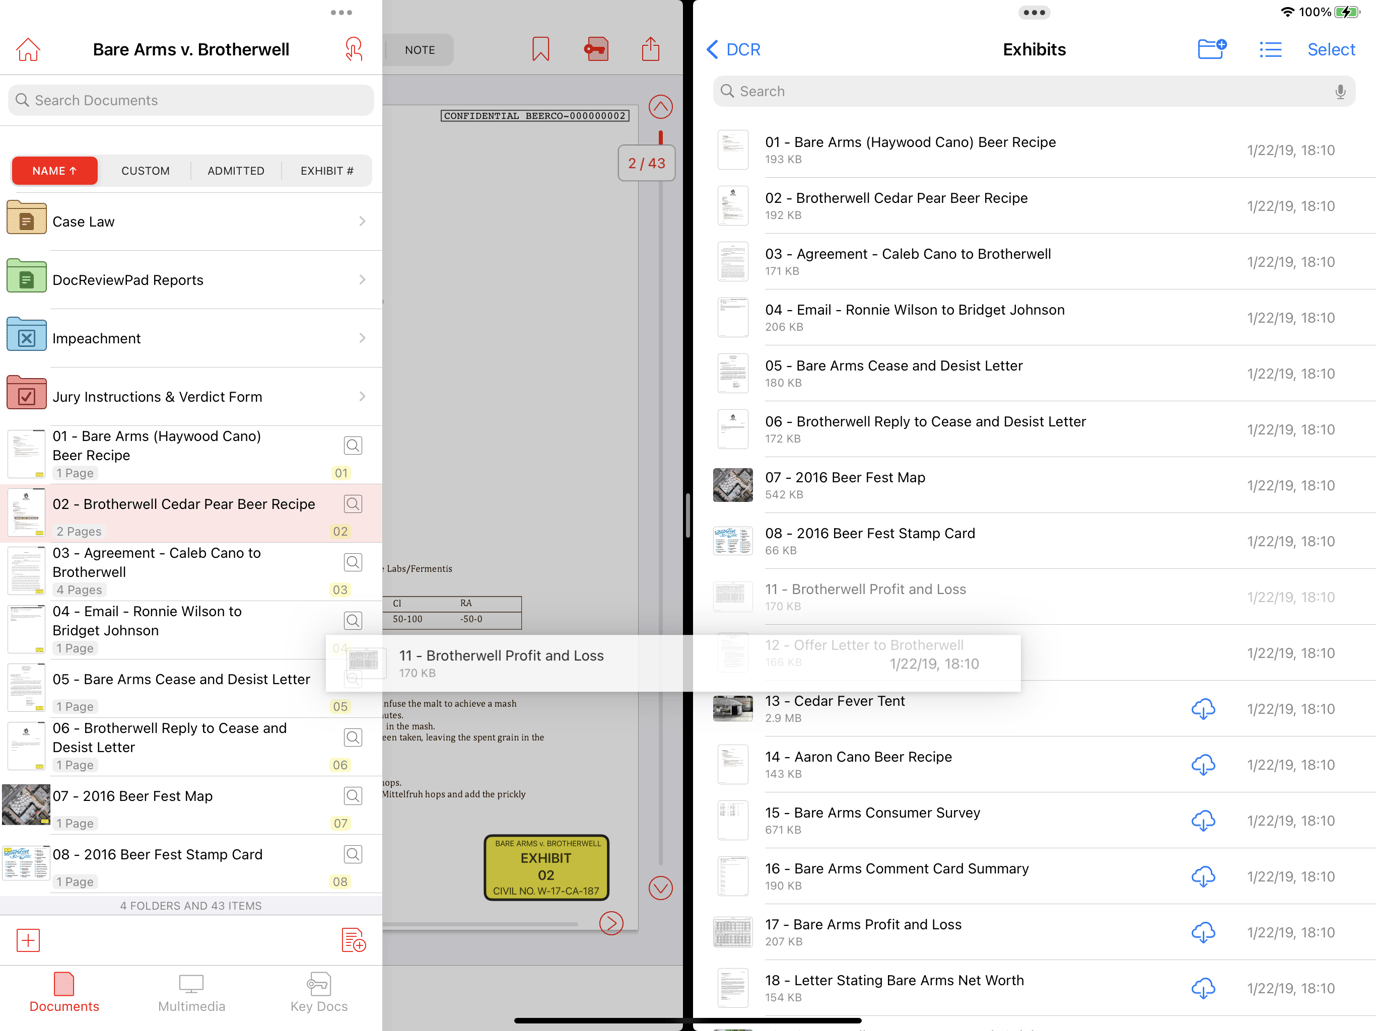The width and height of the screenshot is (1376, 1031).
Task: Open preview magnifier on '01 - Bare Arms' recipe
Action: click(x=352, y=445)
